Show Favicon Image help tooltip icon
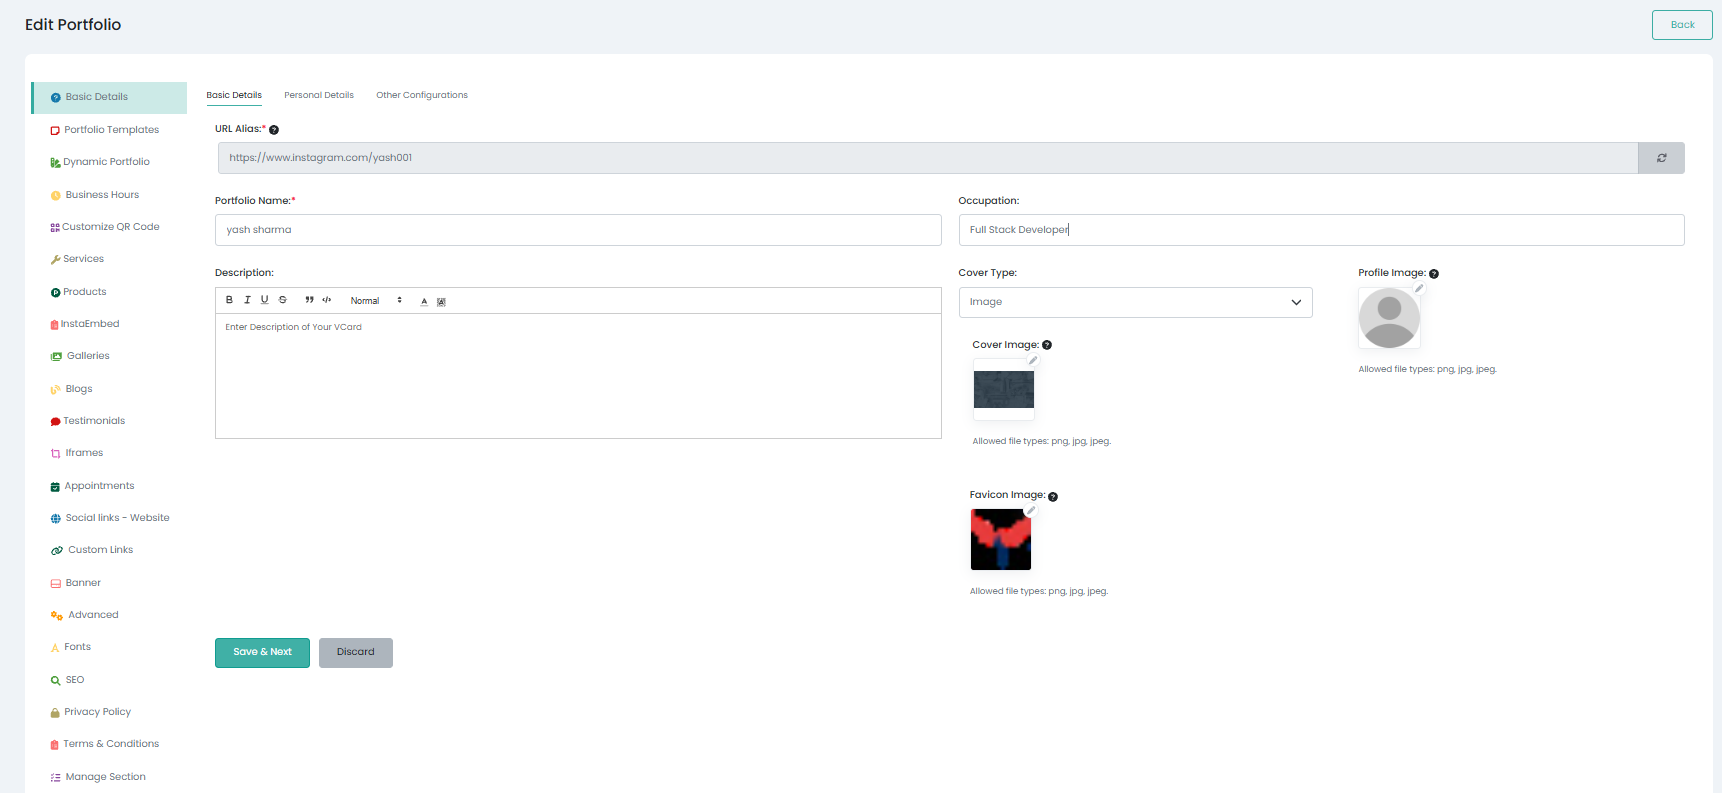 (1053, 497)
